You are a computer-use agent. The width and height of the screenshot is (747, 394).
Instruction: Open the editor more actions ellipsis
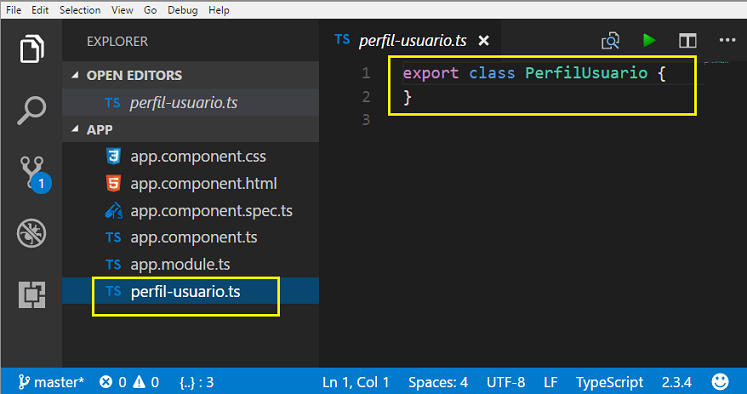click(727, 40)
